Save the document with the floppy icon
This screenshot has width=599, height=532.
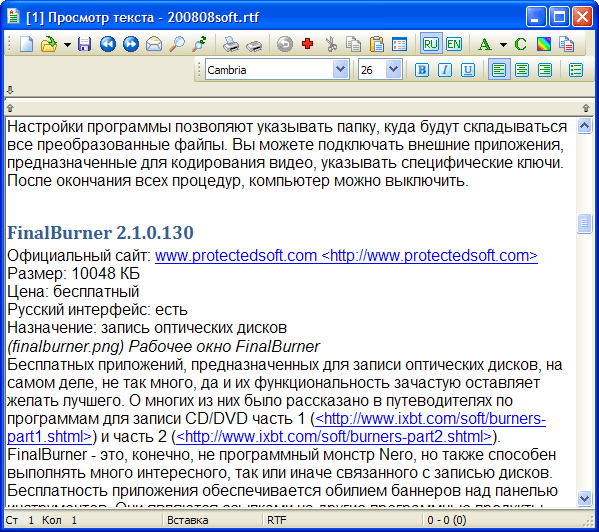pyautogui.click(x=84, y=44)
